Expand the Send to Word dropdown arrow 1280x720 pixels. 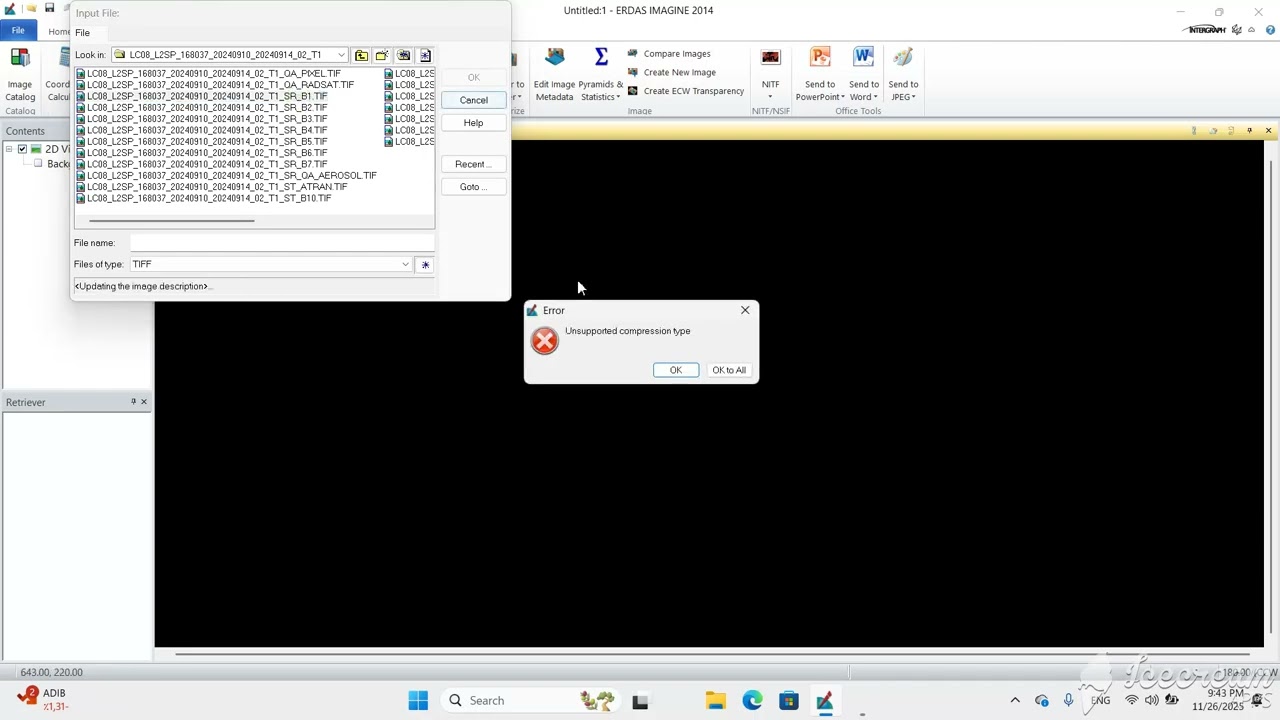click(x=877, y=98)
